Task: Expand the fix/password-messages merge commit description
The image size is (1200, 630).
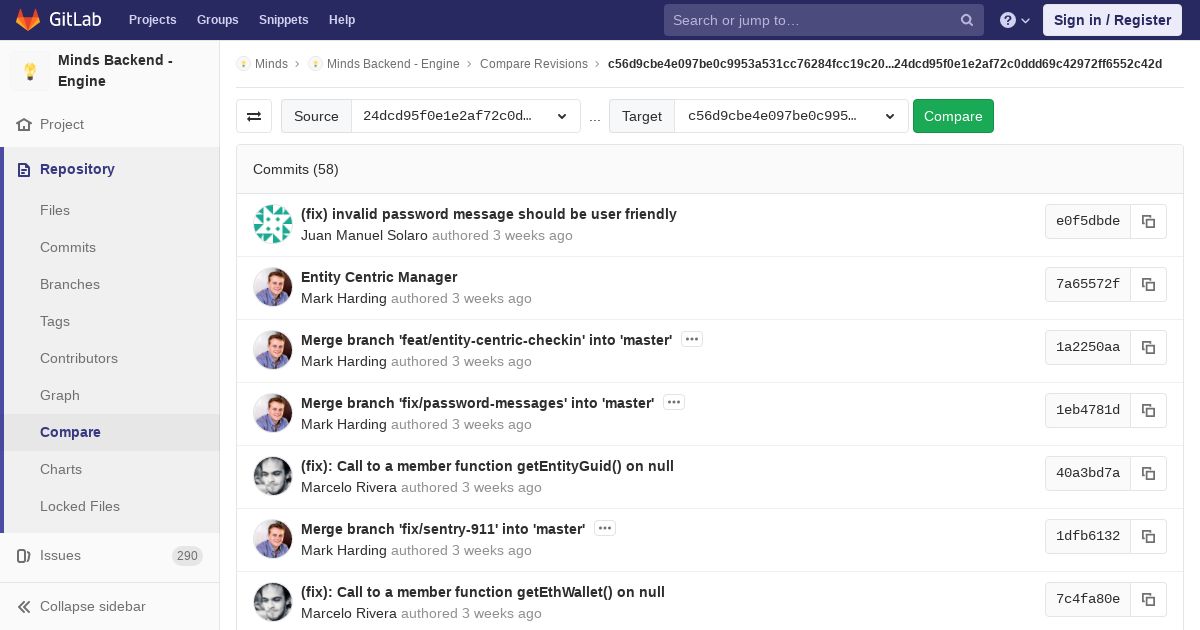Action: click(674, 402)
